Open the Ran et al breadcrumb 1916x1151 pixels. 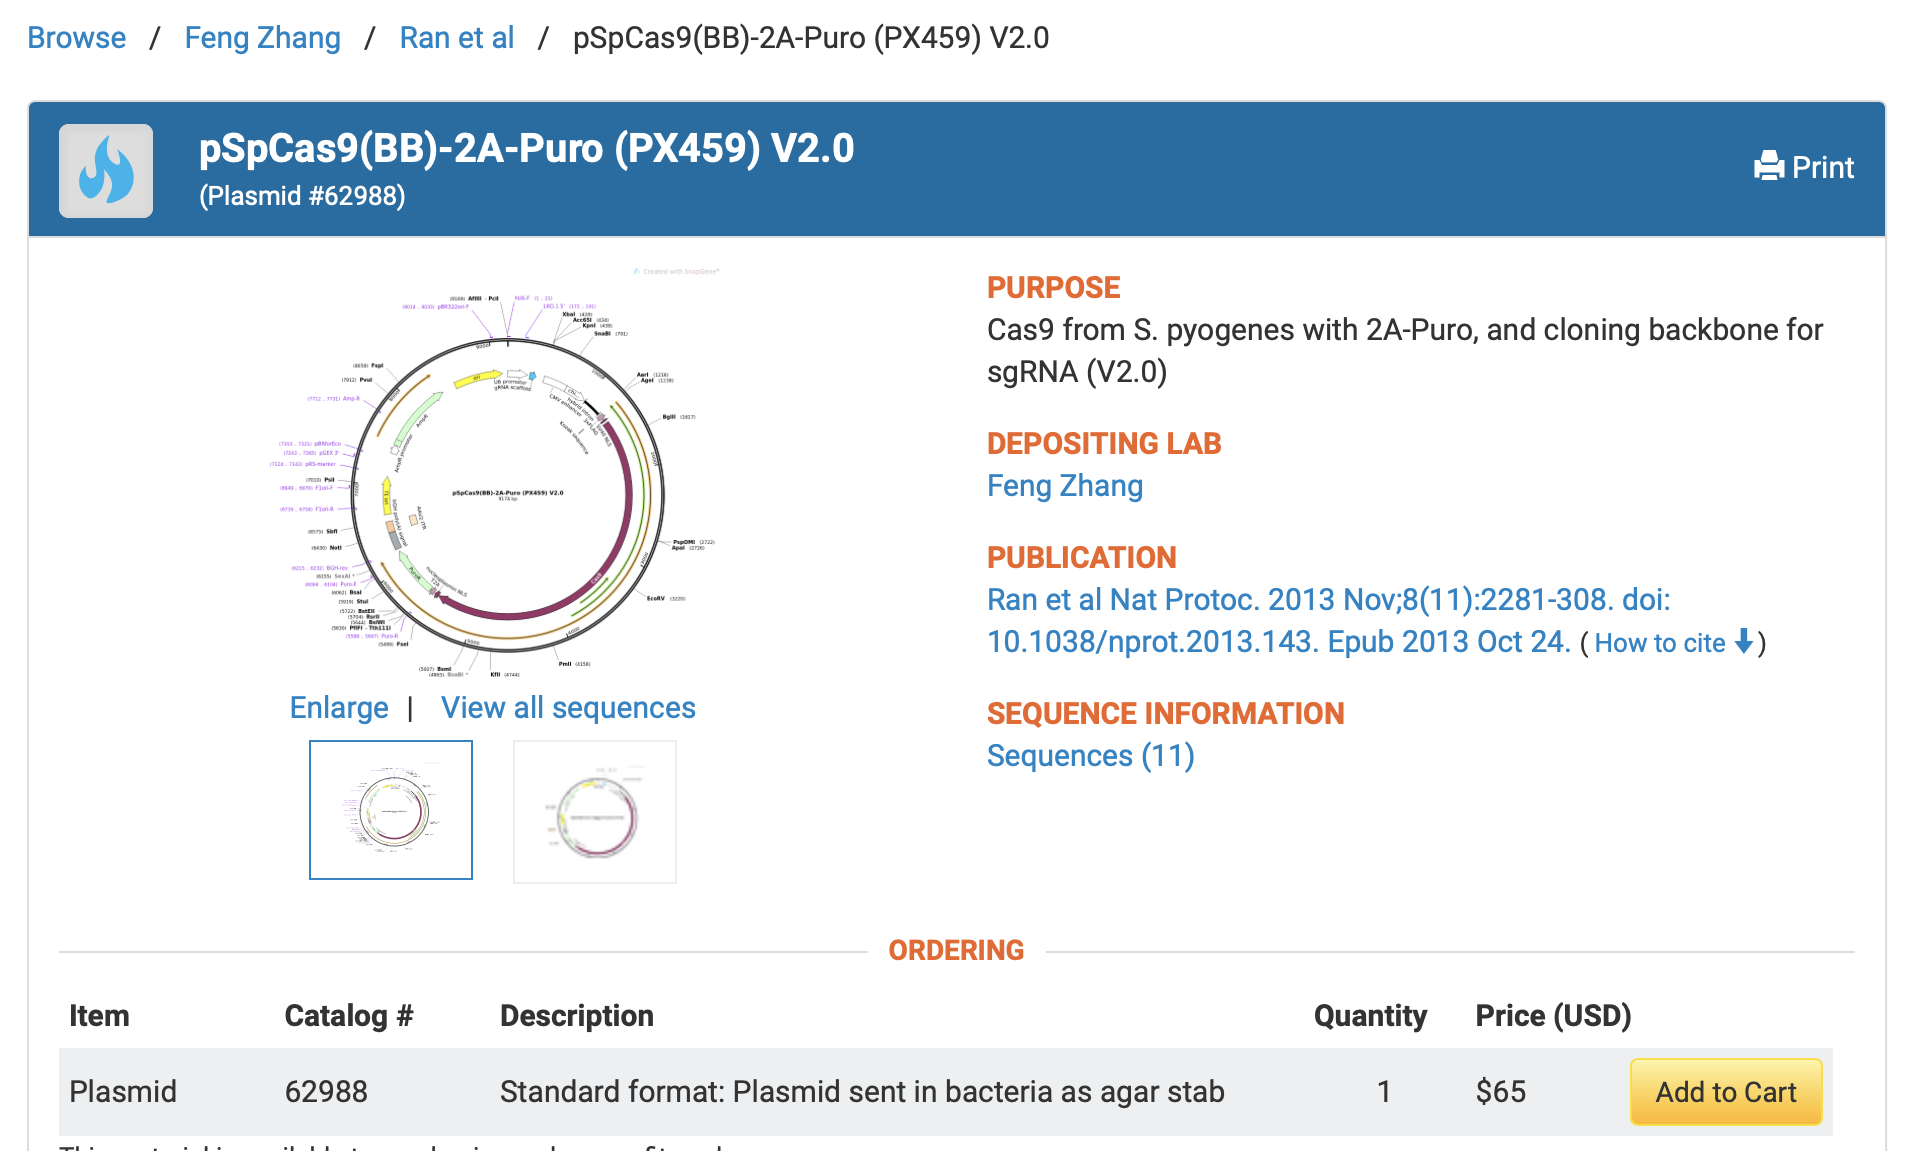point(456,38)
